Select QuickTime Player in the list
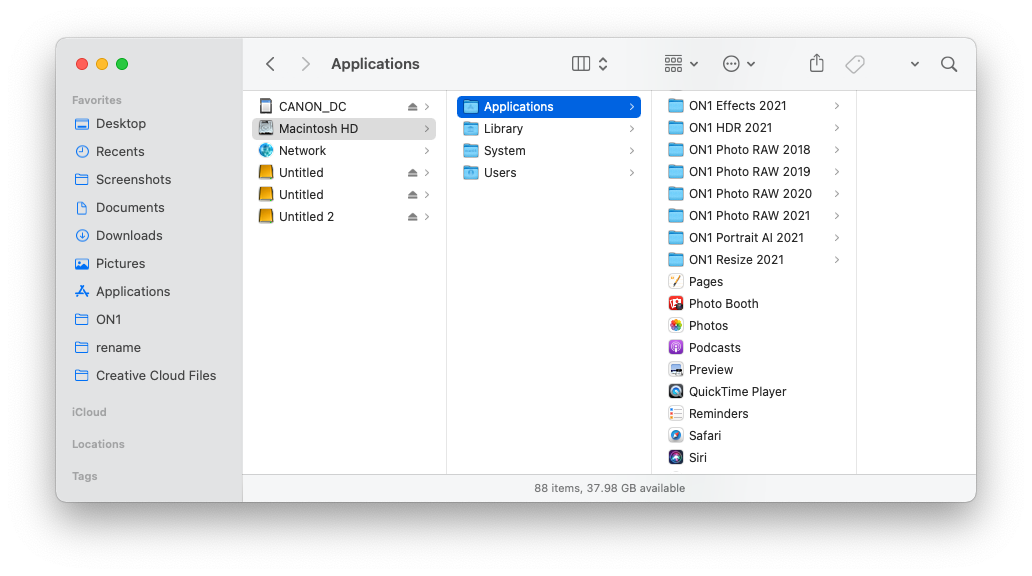Screen dimensions: 1032x576 coord(737,392)
